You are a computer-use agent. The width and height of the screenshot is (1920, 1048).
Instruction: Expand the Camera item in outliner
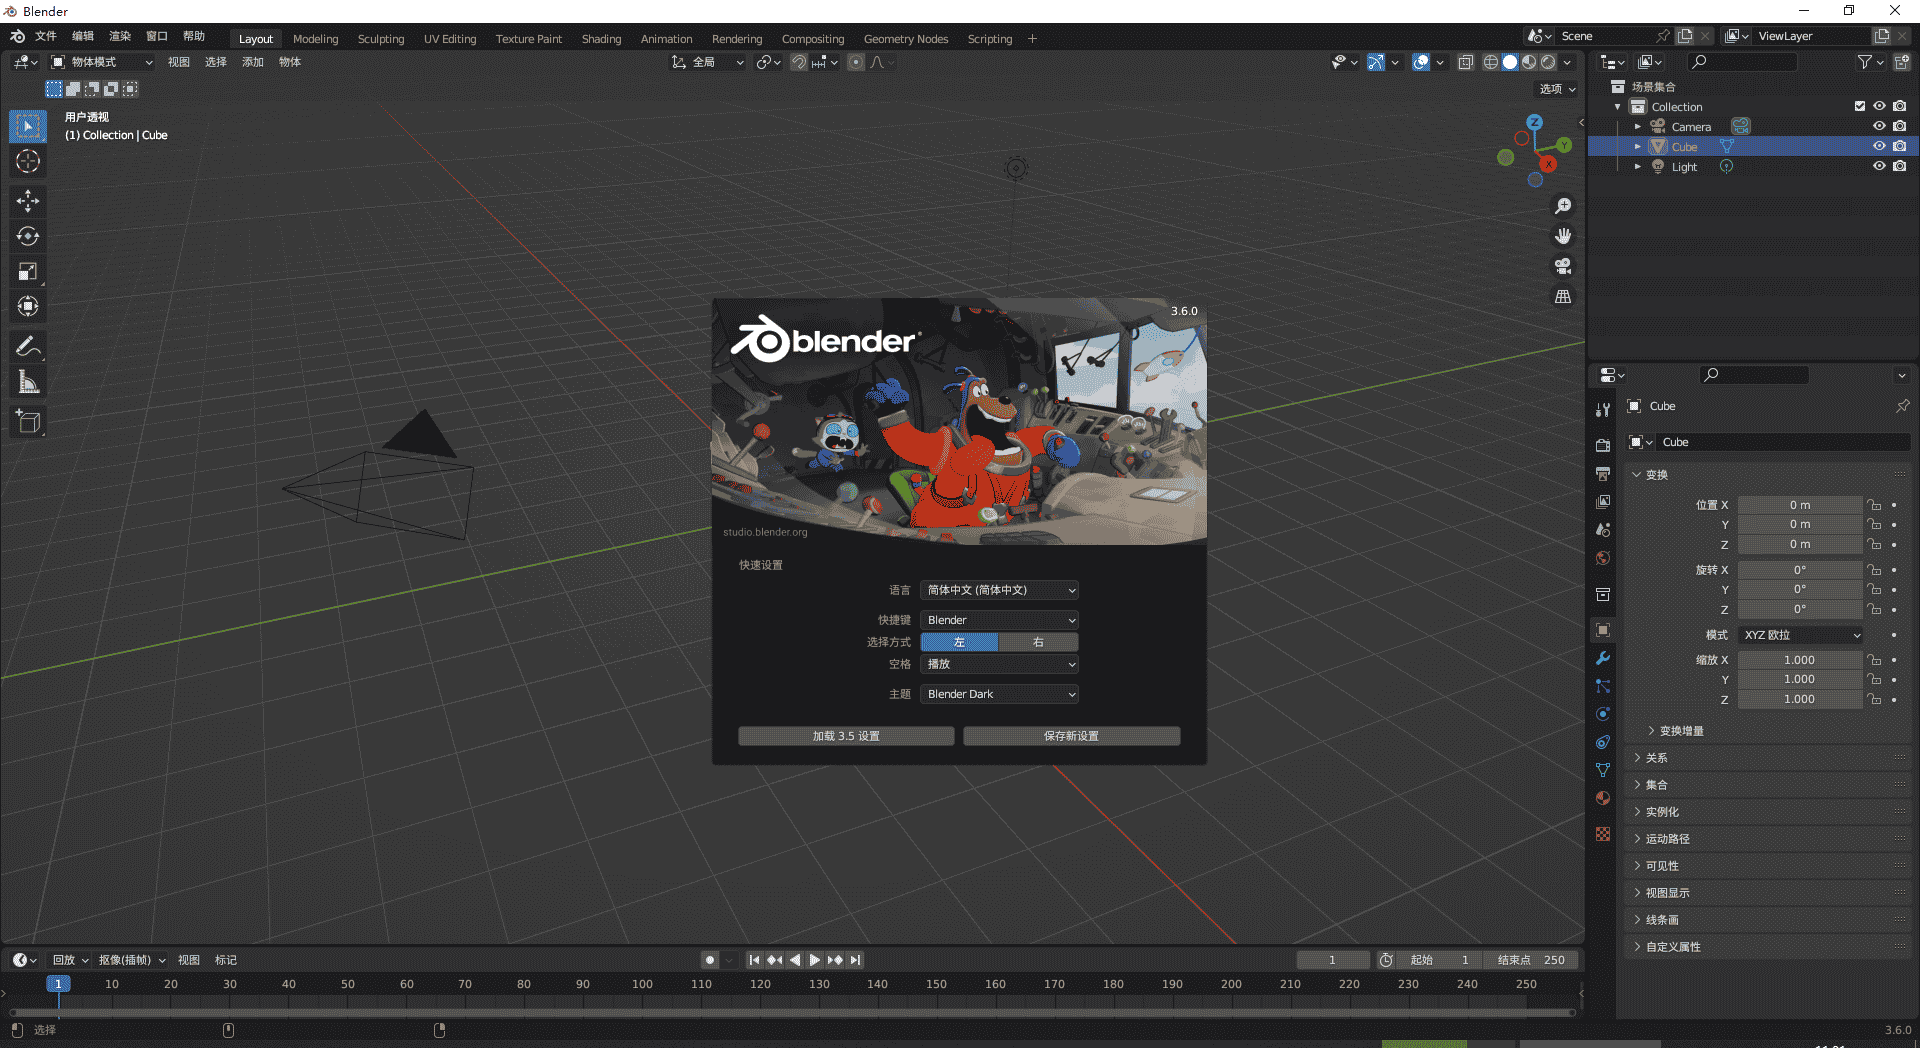(x=1637, y=127)
